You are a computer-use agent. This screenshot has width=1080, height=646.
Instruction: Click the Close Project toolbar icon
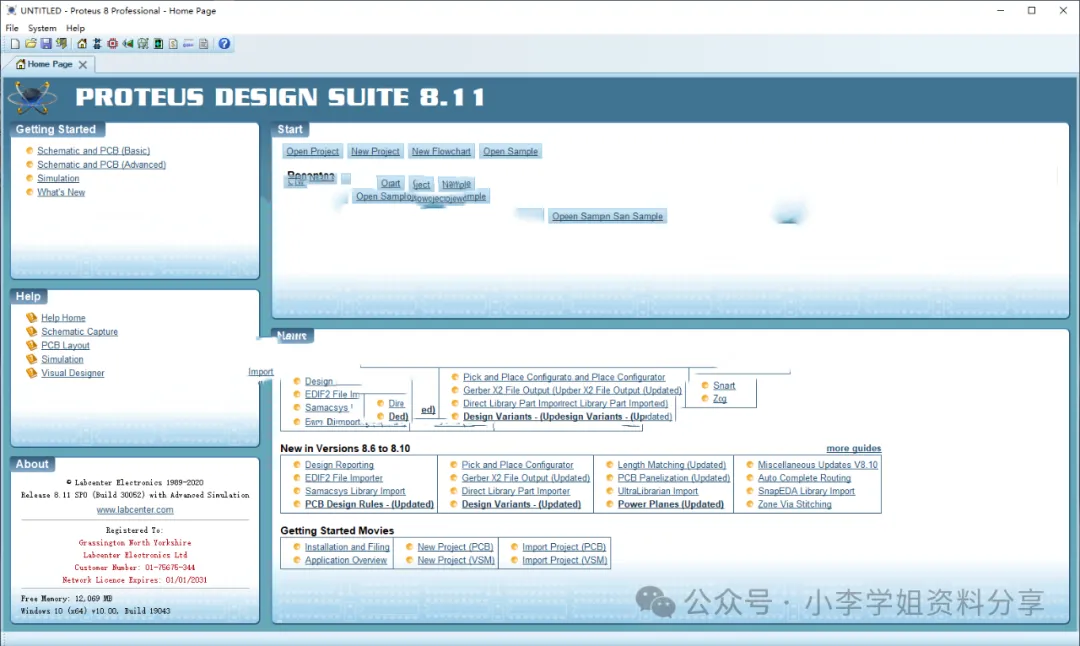(x=61, y=43)
